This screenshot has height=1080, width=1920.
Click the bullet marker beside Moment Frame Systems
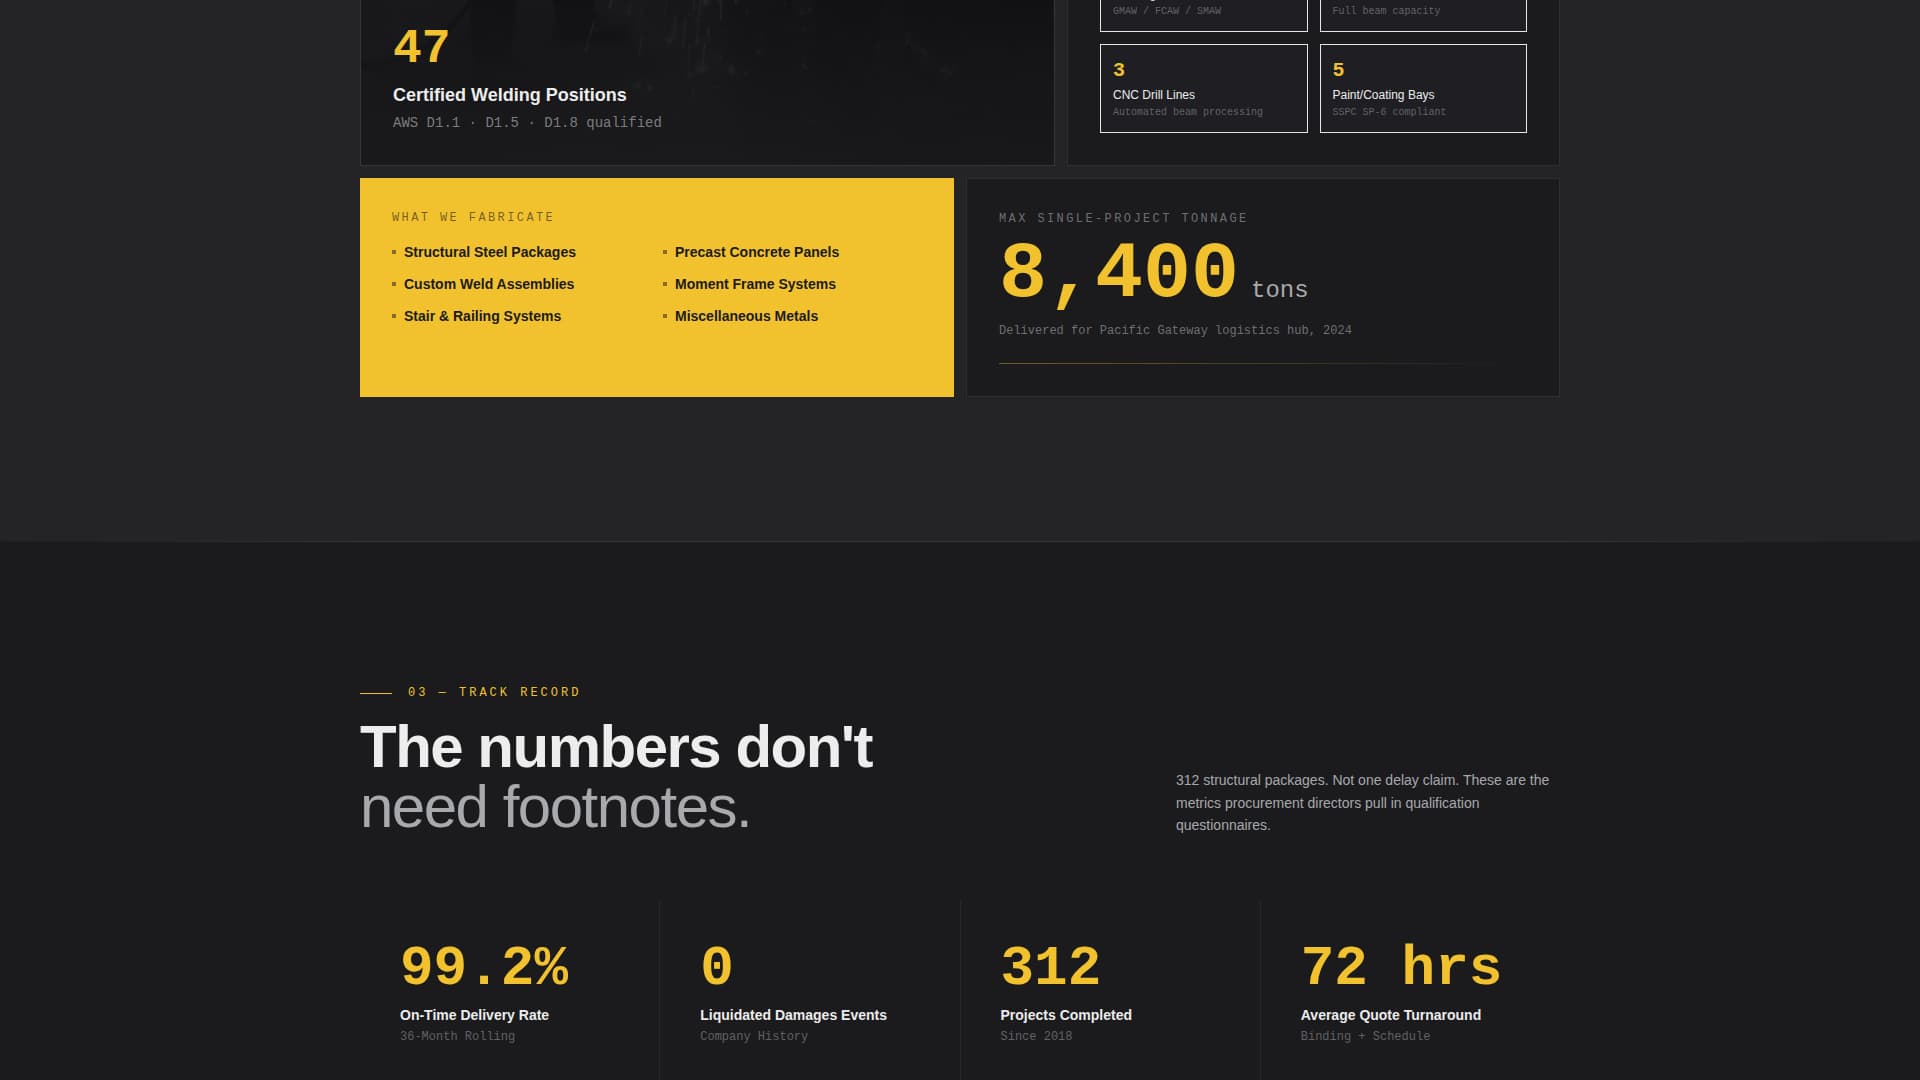click(665, 284)
